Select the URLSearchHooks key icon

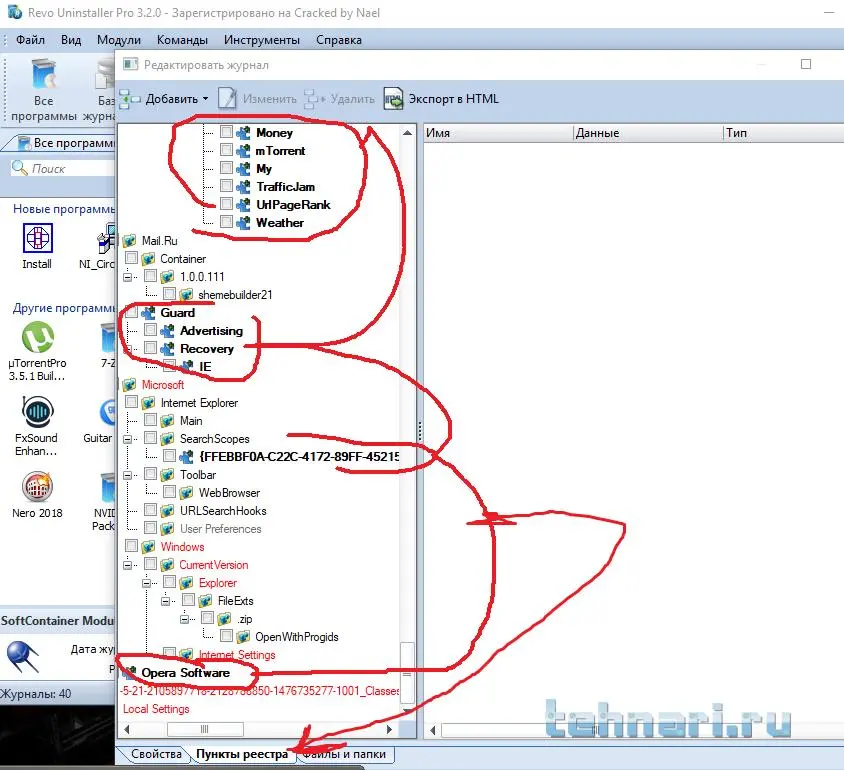(167, 511)
